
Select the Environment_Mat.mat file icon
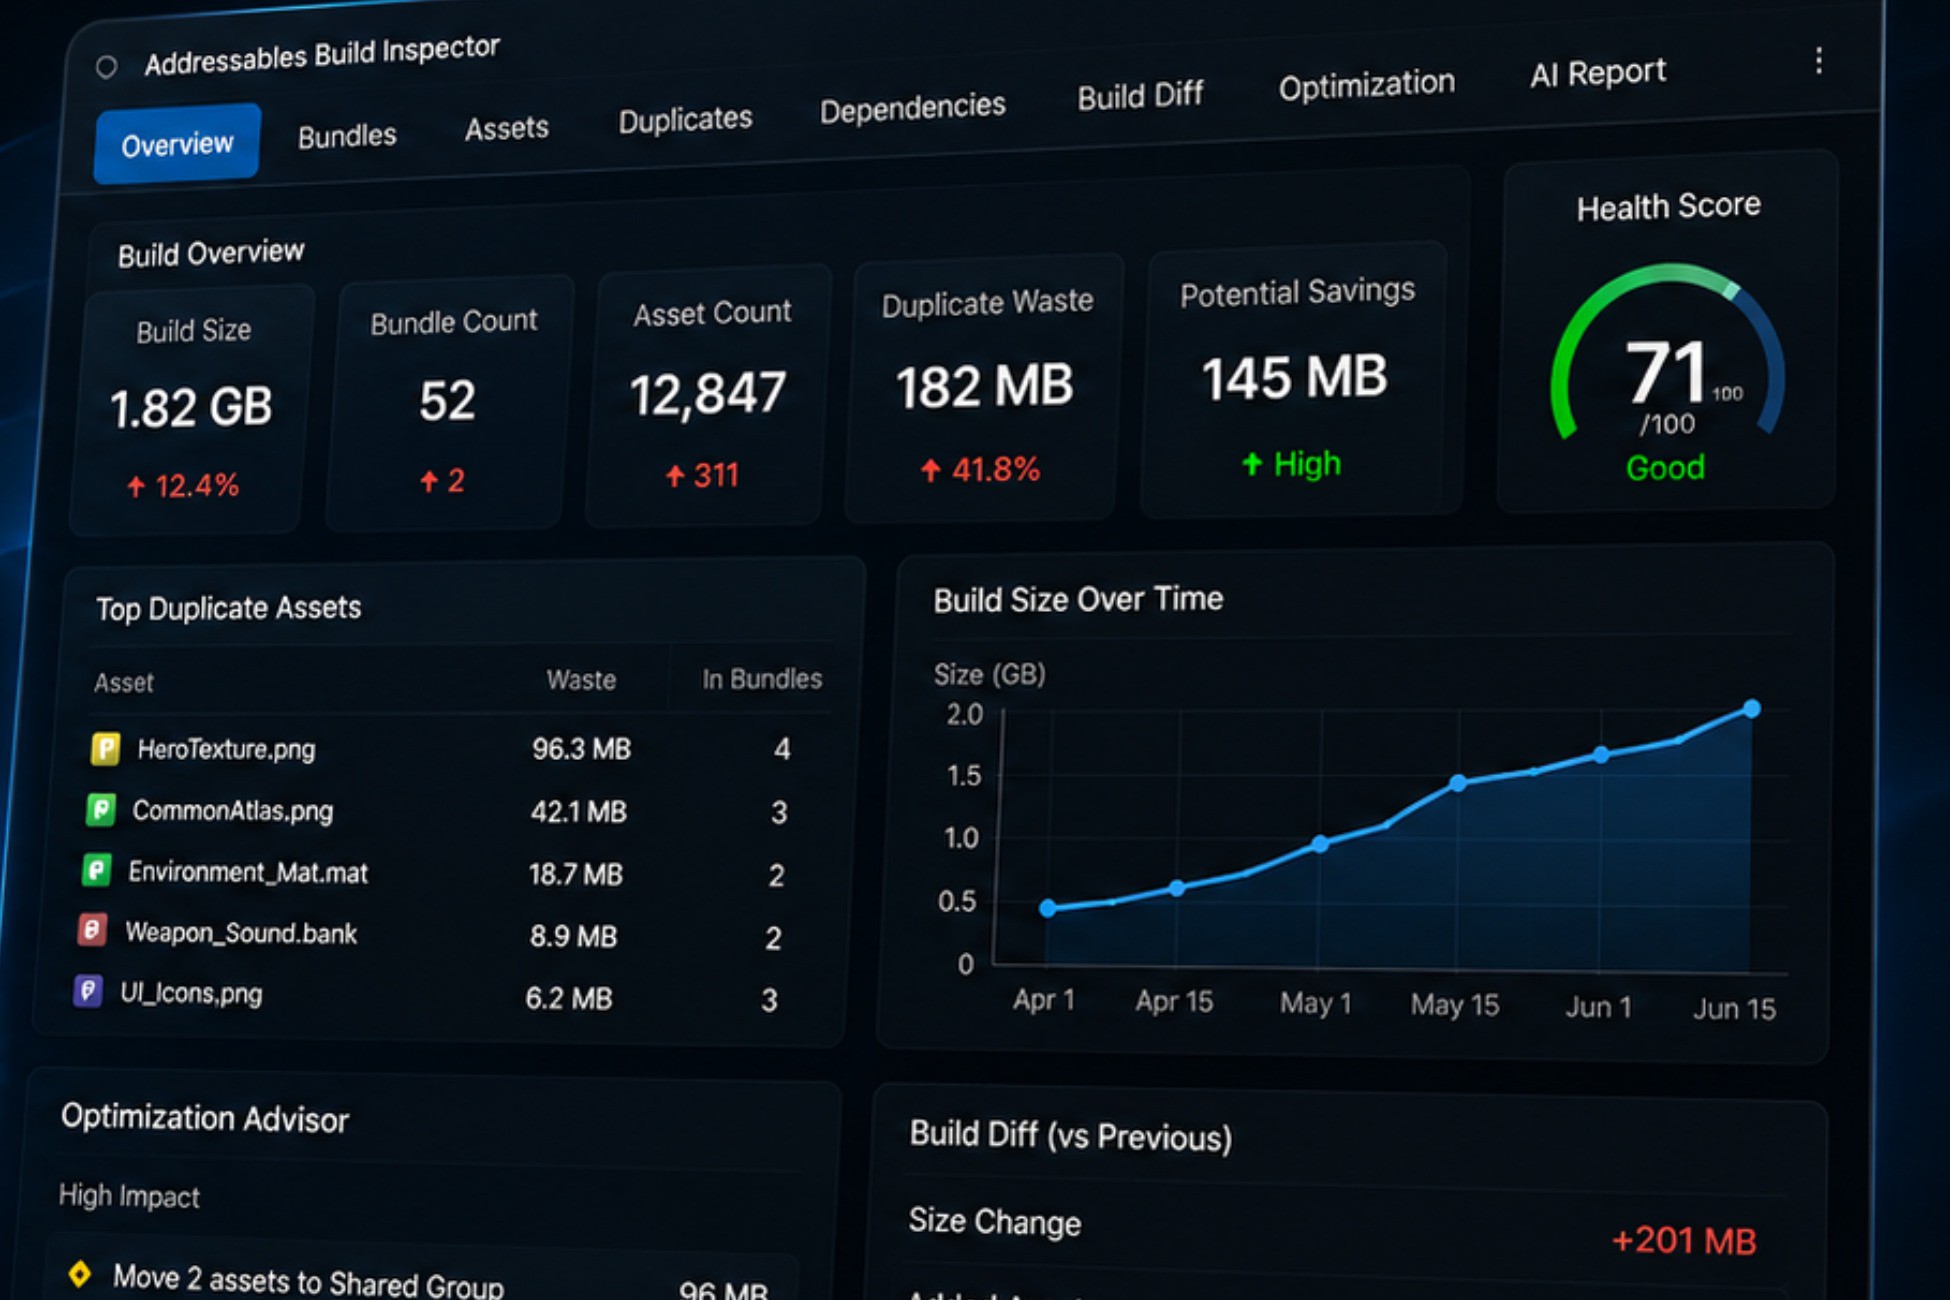tap(96, 870)
